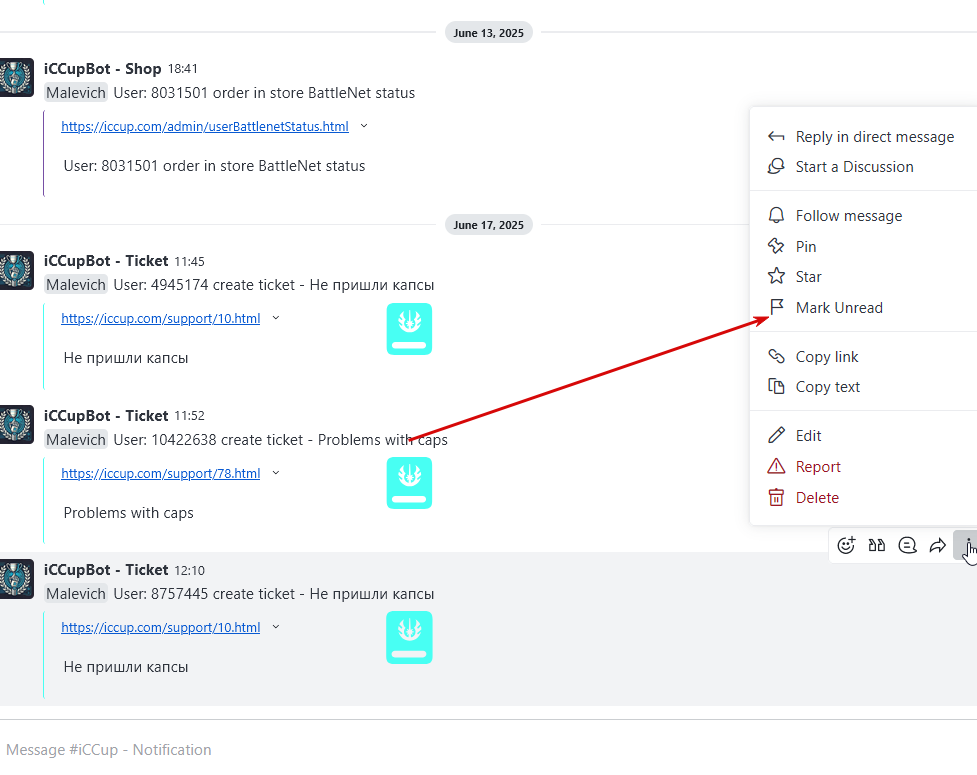This screenshot has width=977, height=775.
Task: Choose Start a Discussion
Action: [x=863, y=166]
